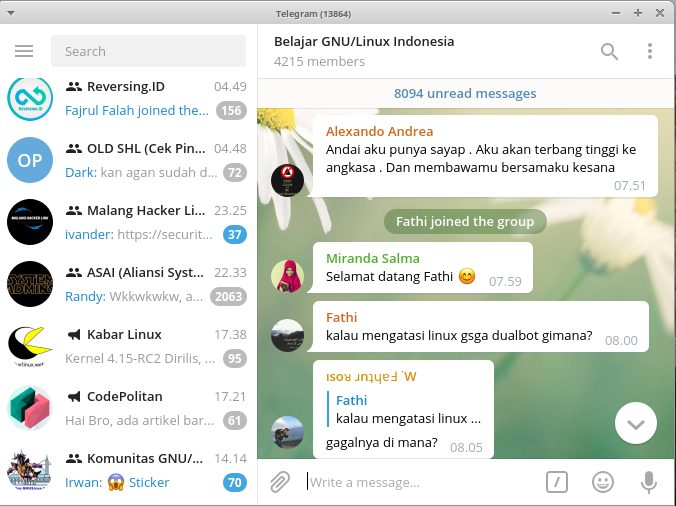Click the Search chats field
The height and width of the screenshot is (506, 676).
[x=148, y=51]
